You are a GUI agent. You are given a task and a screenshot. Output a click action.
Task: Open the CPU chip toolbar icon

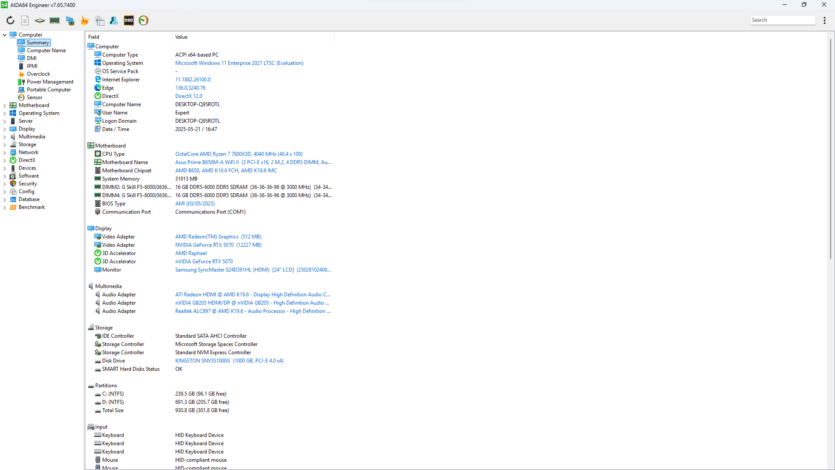click(x=40, y=20)
